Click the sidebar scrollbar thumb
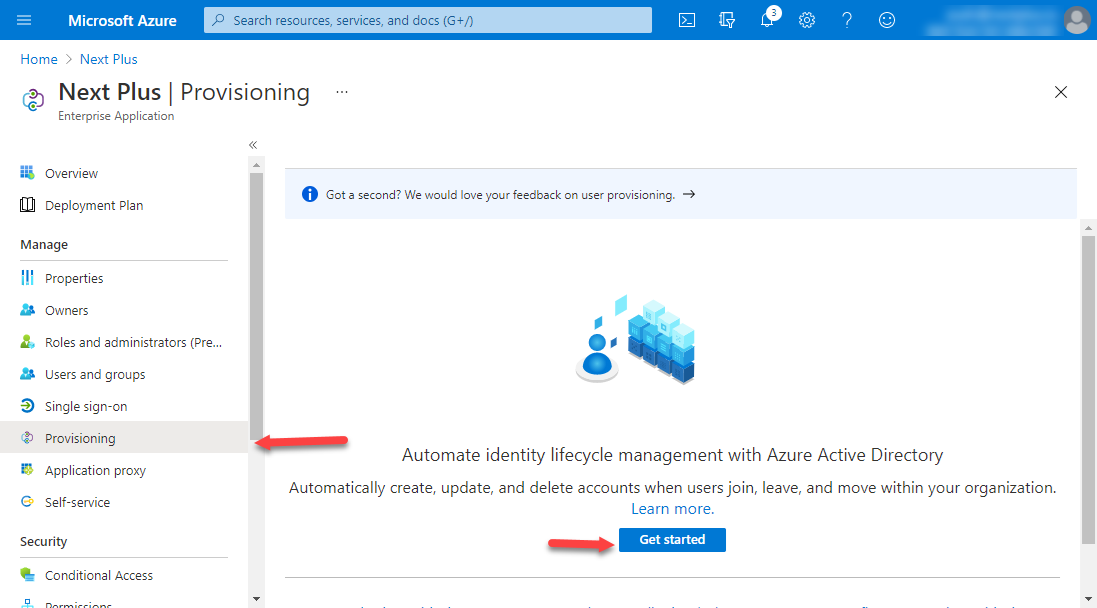 [x=256, y=306]
